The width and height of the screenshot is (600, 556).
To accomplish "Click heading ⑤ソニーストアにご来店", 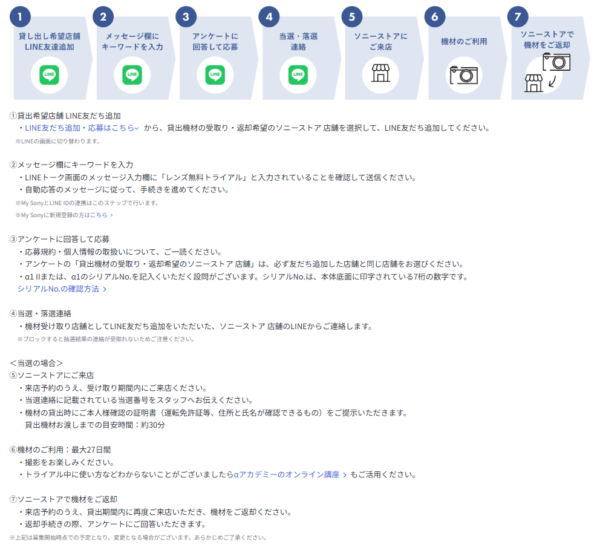I will (51, 375).
